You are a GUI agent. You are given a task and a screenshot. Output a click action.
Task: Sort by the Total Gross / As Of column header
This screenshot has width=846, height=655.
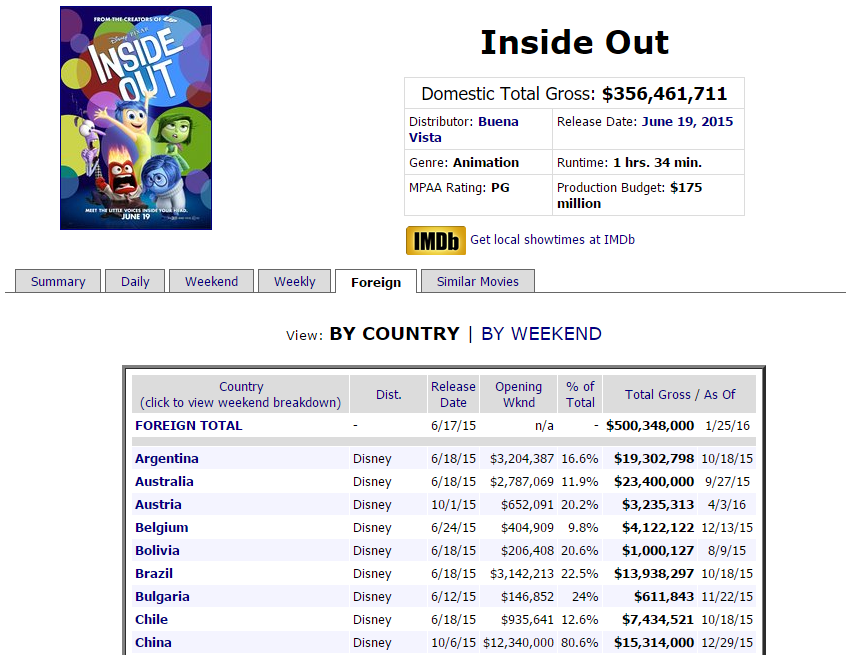(x=680, y=394)
